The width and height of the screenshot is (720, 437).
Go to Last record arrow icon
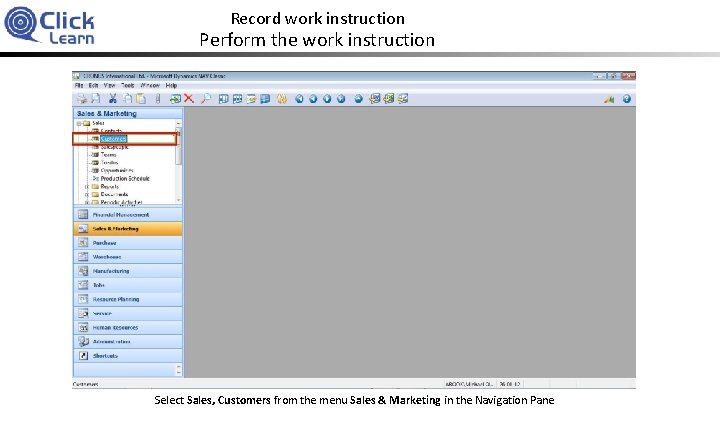(341, 99)
